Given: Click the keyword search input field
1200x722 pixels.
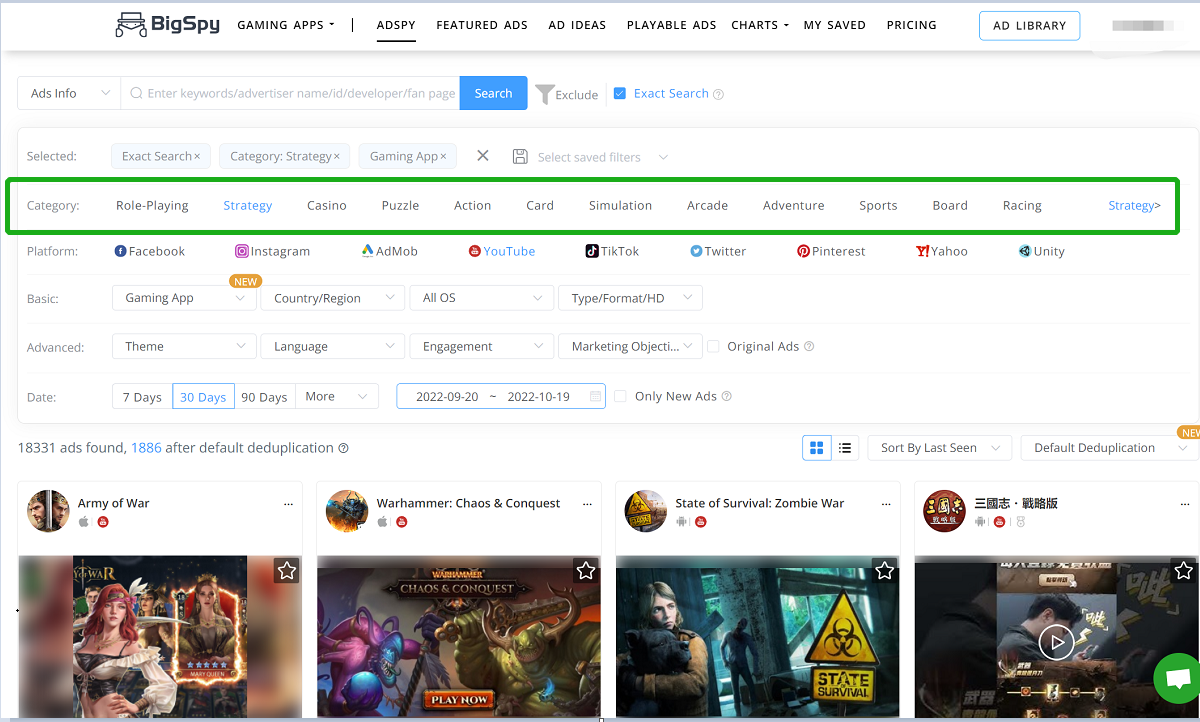Looking at the screenshot, I should pos(290,94).
